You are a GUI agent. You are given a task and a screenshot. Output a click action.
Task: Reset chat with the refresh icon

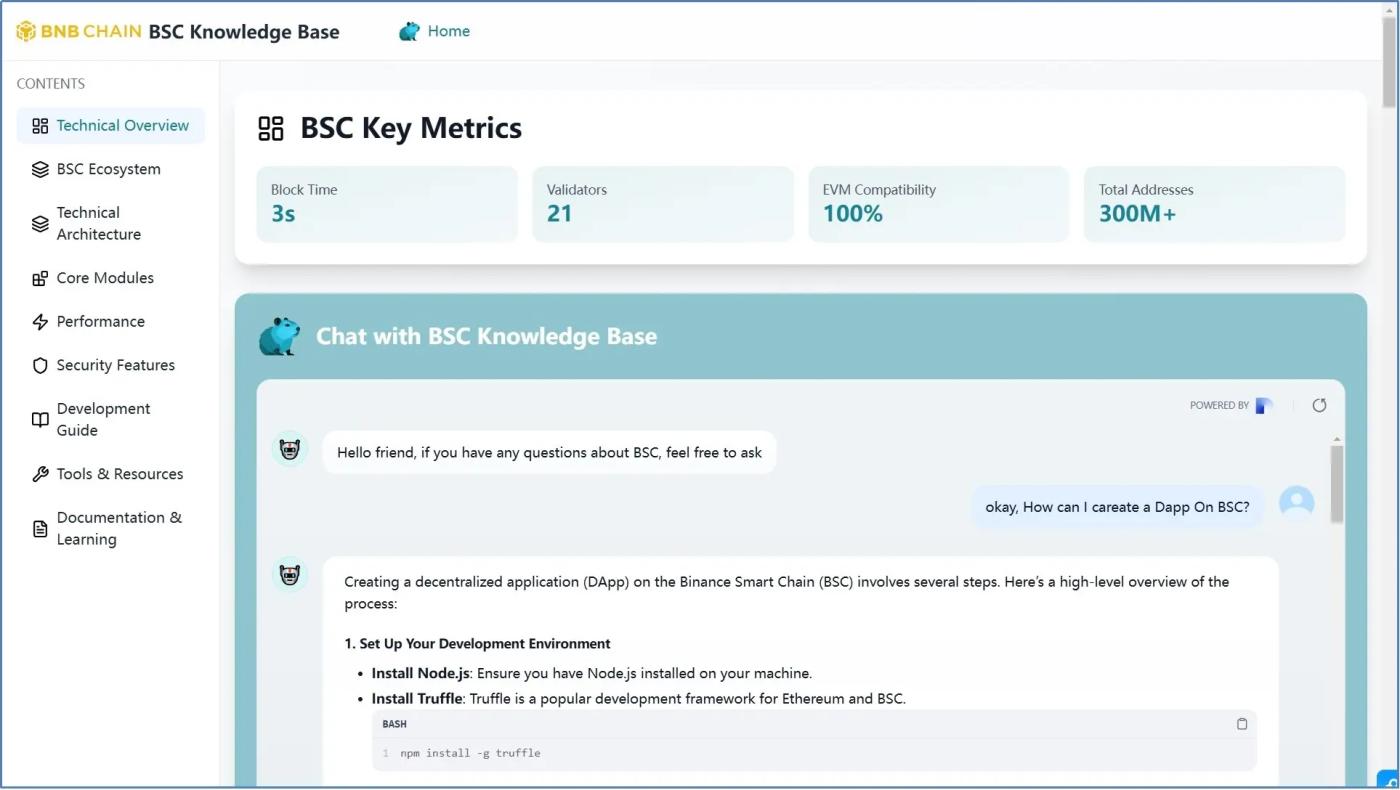1319,406
